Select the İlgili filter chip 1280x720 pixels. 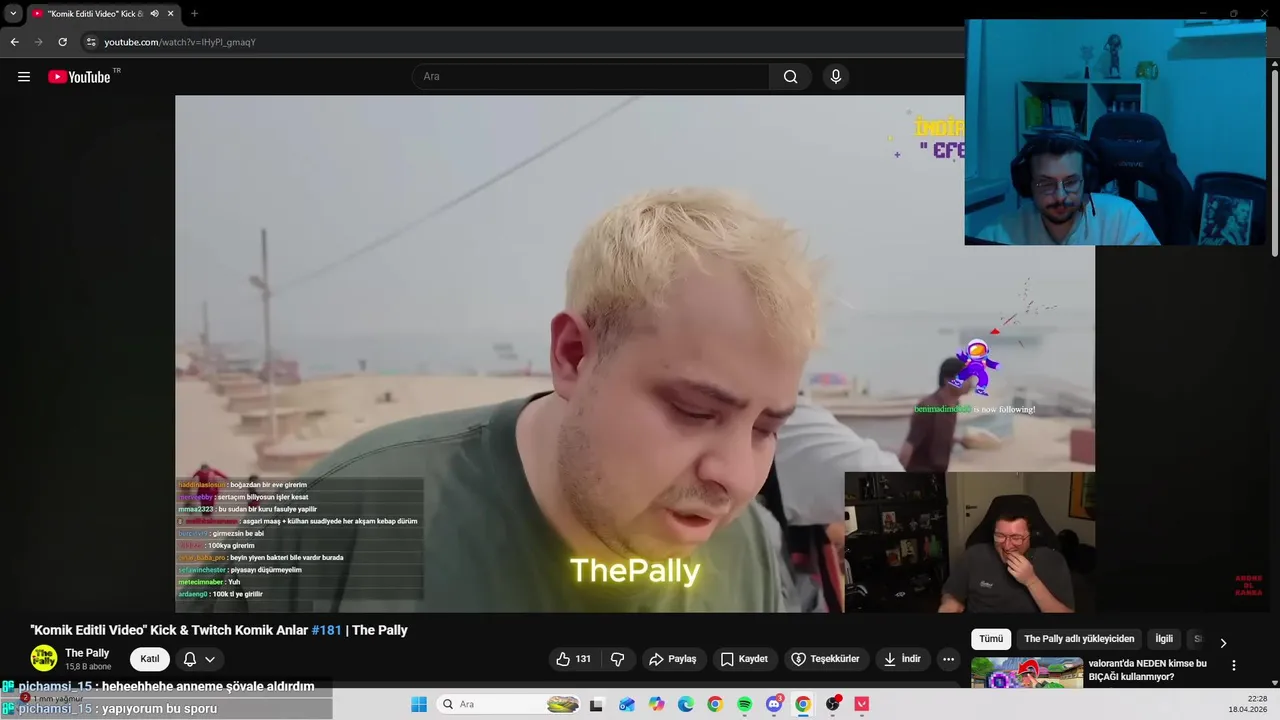click(x=1164, y=639)
